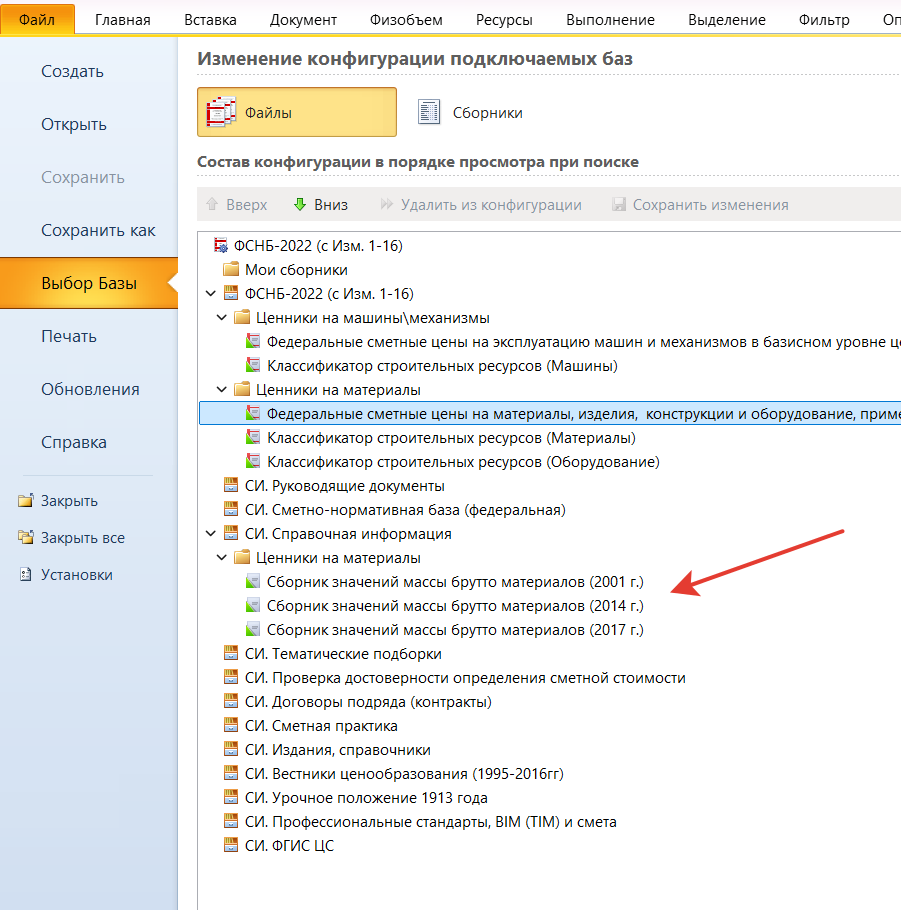Click the Закрыть все folder icon
Viewport: 901px width, 910px height.
pyautogui.click(x=26, y=537)
